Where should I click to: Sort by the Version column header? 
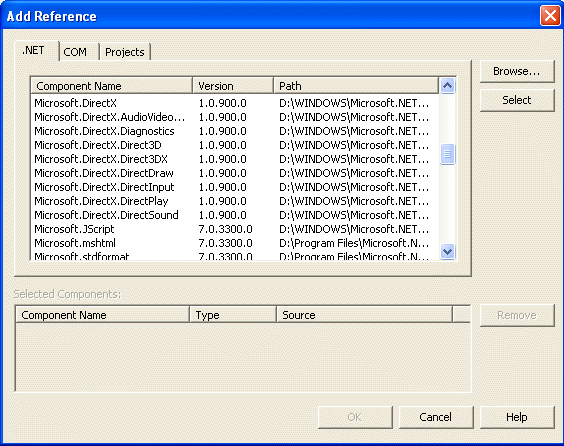(233, 86)
